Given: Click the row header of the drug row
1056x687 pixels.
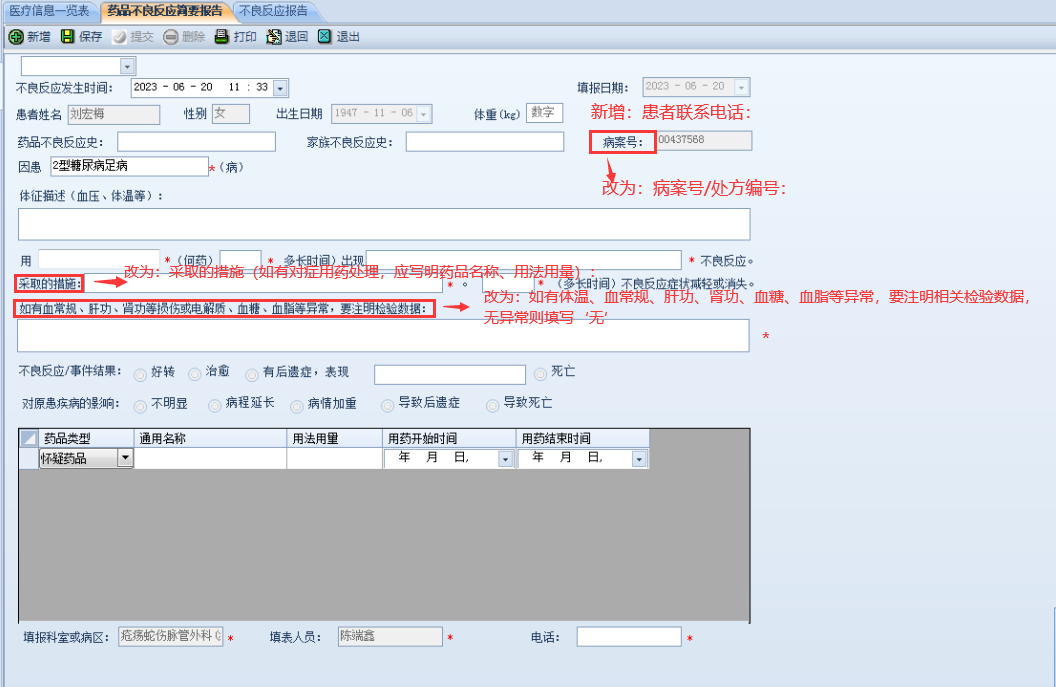Looking at the screenshot, I should [28, 458].
